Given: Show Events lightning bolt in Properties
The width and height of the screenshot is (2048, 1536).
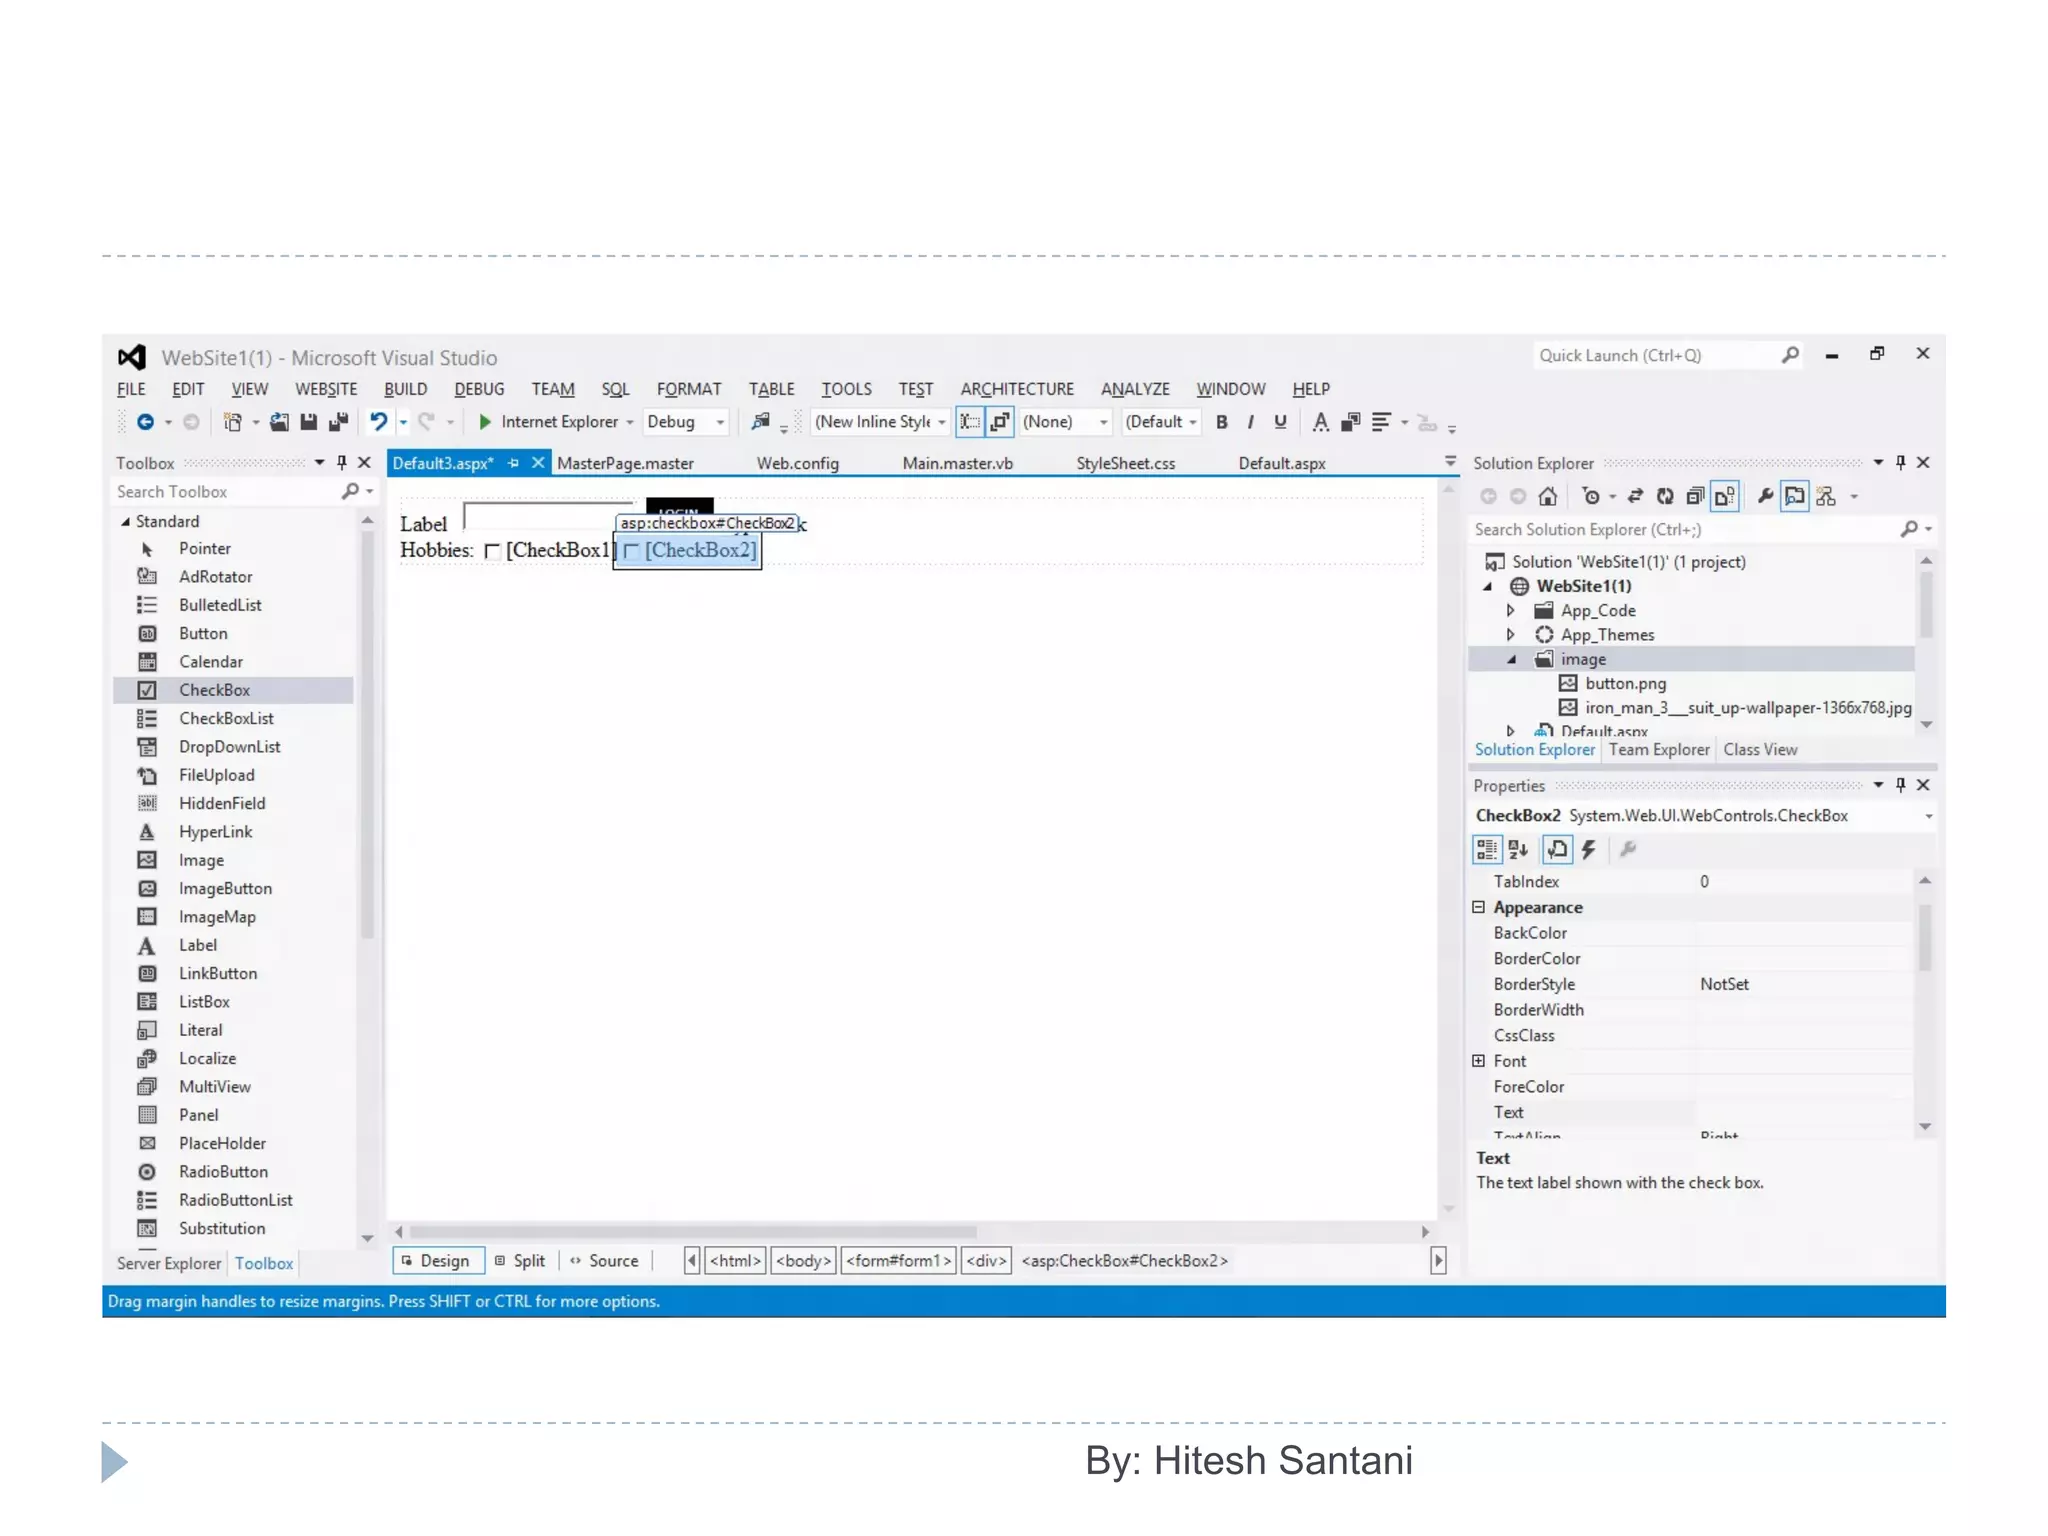Looking at the screenshot, I should (x=1588, y=850).
